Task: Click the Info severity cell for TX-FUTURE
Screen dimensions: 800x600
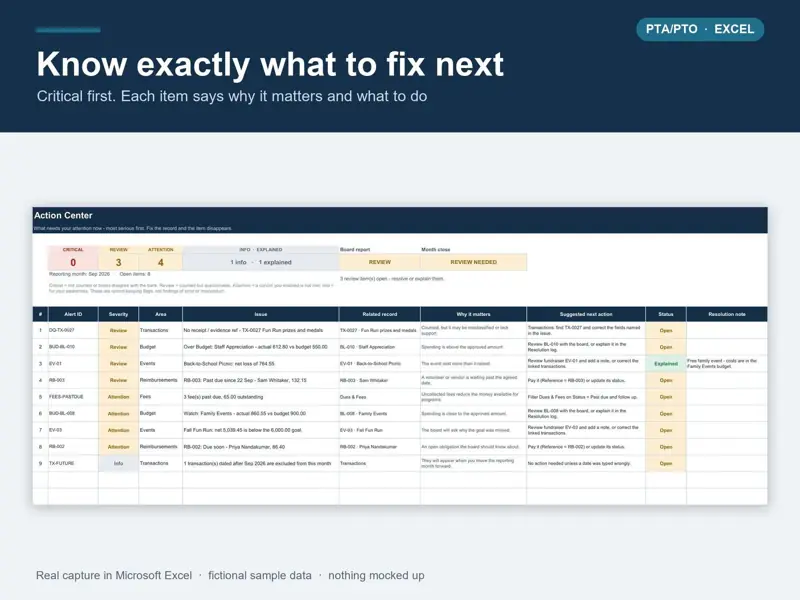Action: pos(118,463)
